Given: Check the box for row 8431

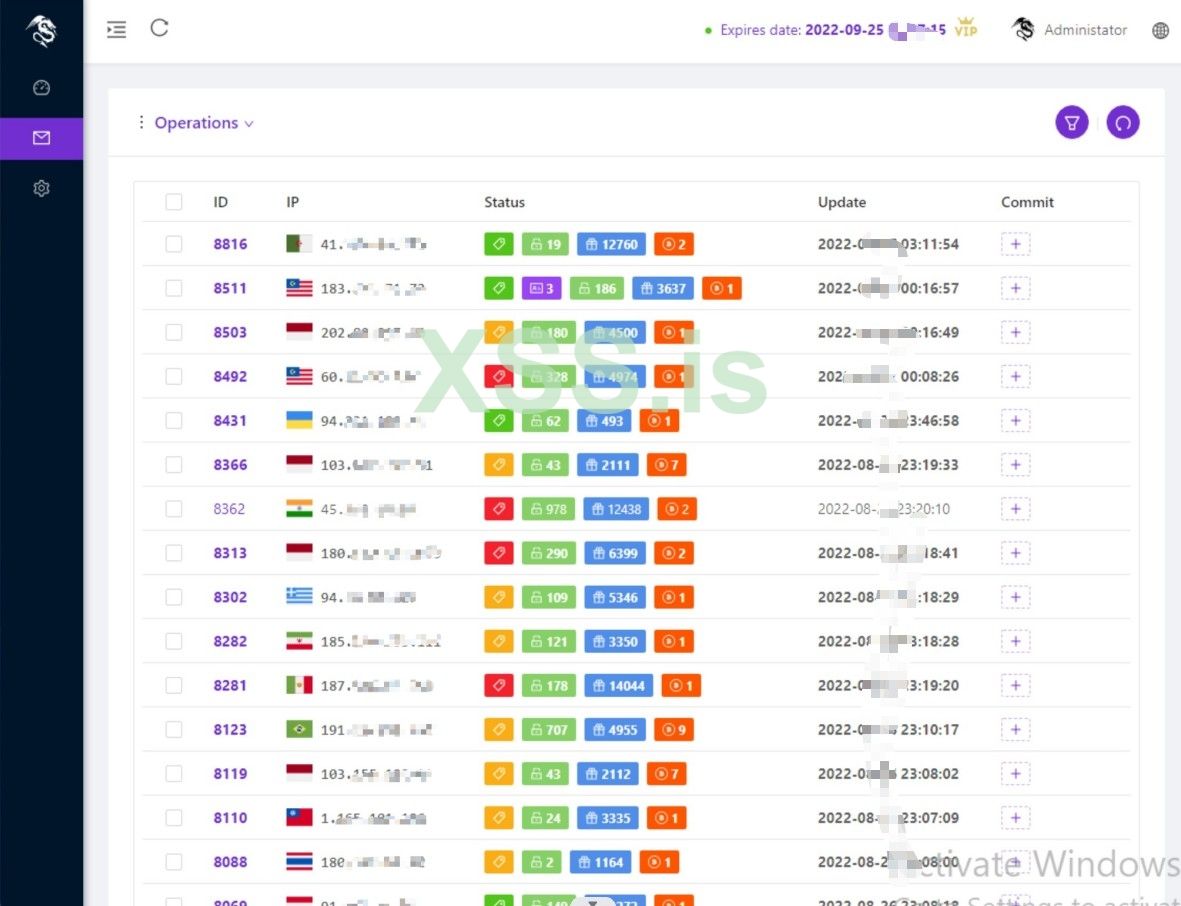Looking at the screenshot, I should tap(174, 421).
